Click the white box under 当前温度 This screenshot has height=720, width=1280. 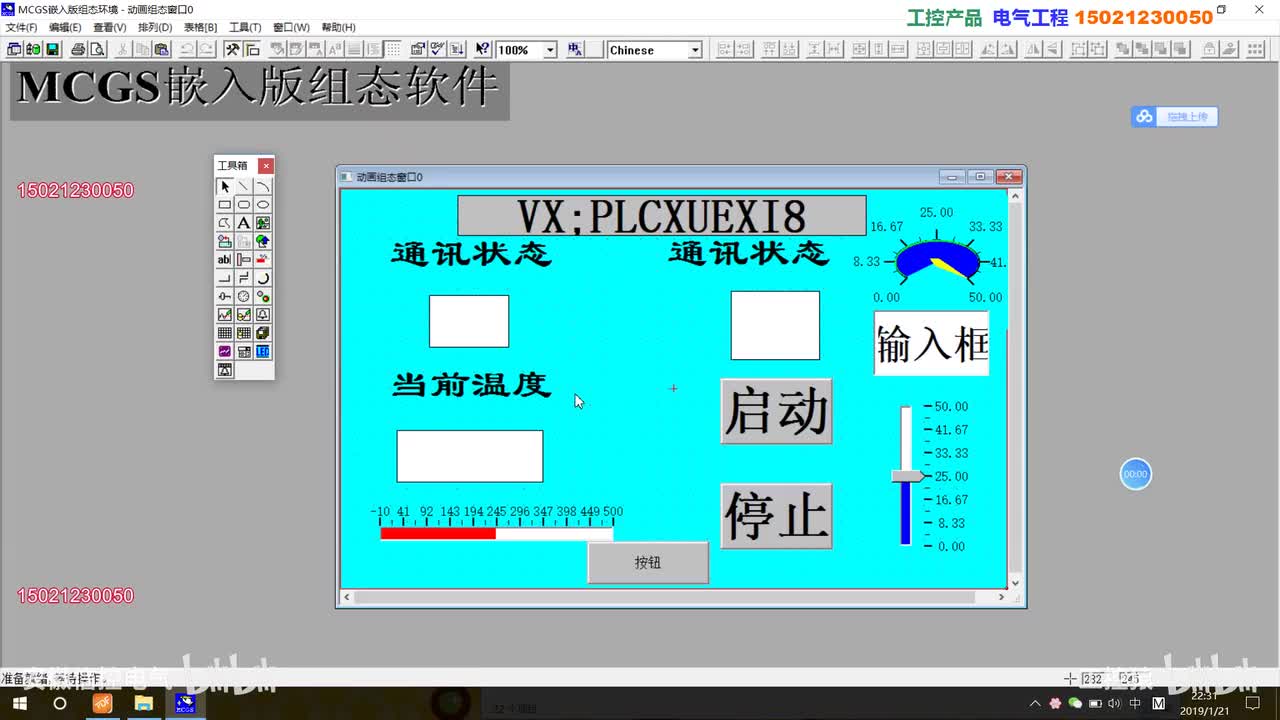pyautogui.click(x=470, y=456)
